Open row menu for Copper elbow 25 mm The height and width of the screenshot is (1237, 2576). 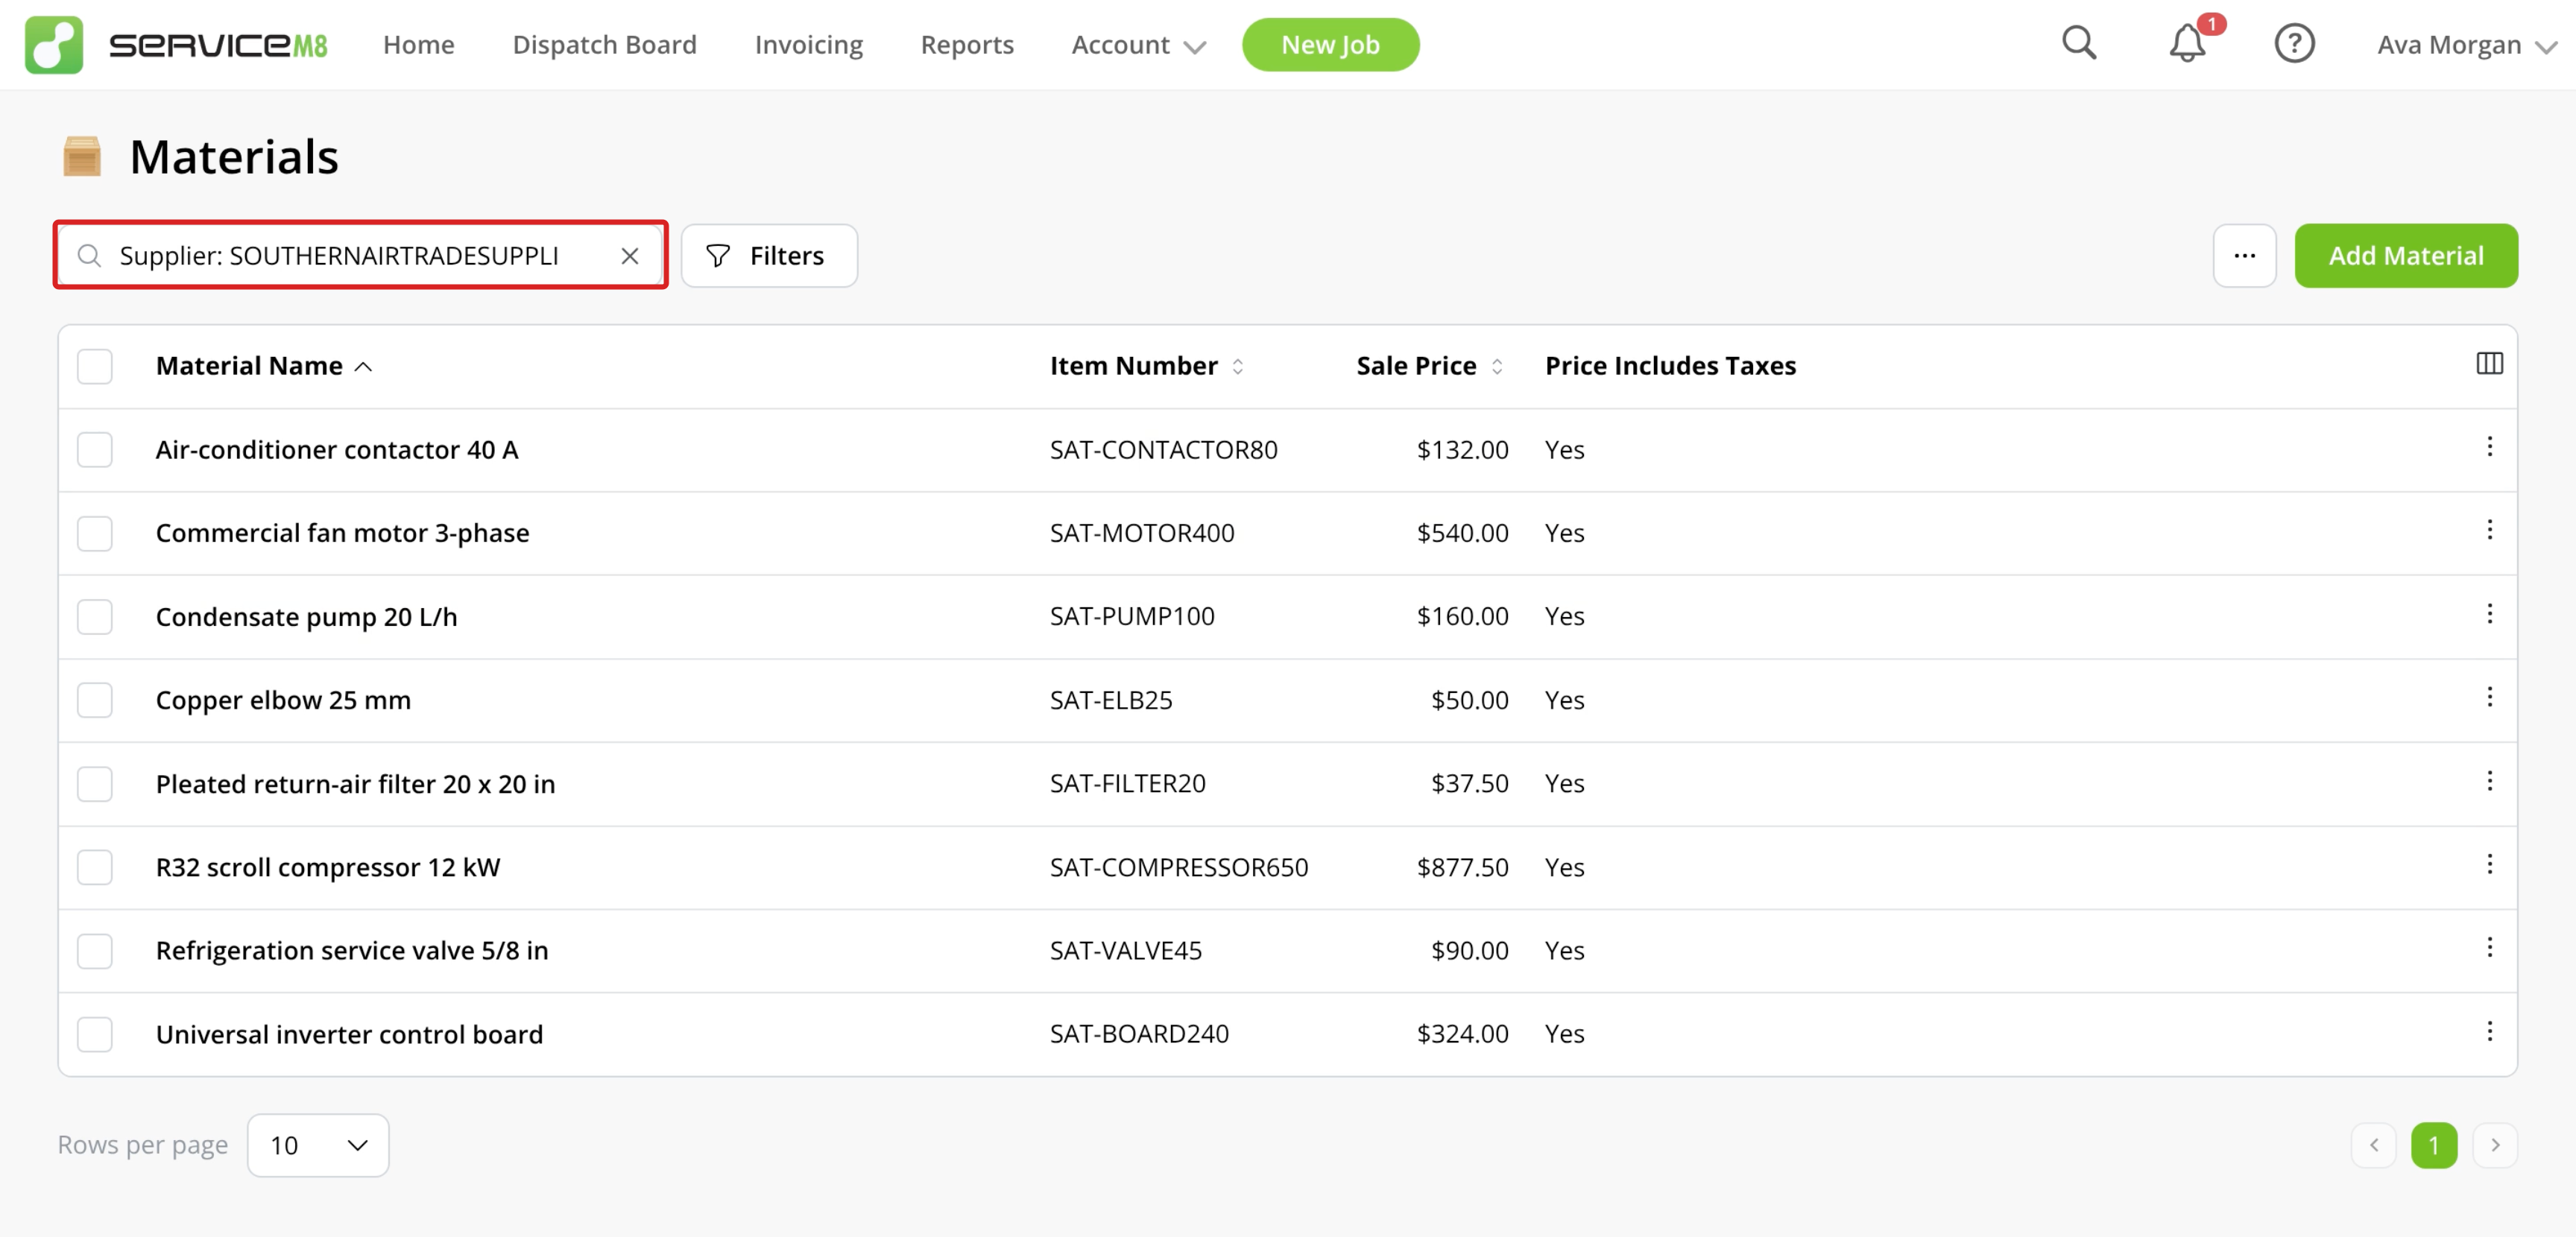click(x=2489, y=697)
